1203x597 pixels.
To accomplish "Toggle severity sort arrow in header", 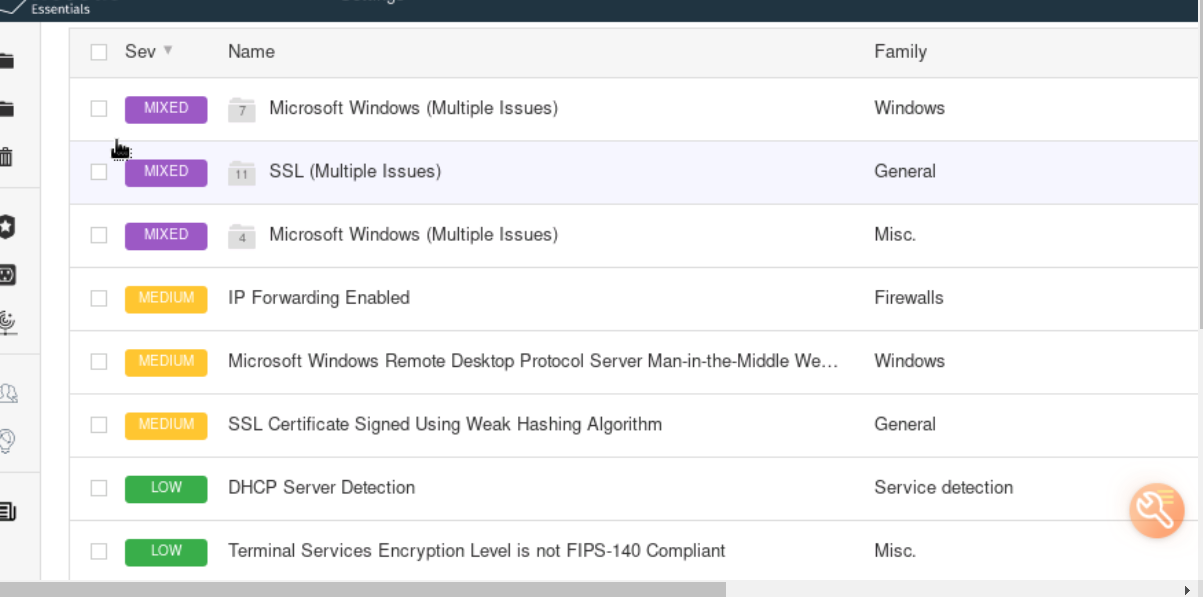I will [168, 50].
